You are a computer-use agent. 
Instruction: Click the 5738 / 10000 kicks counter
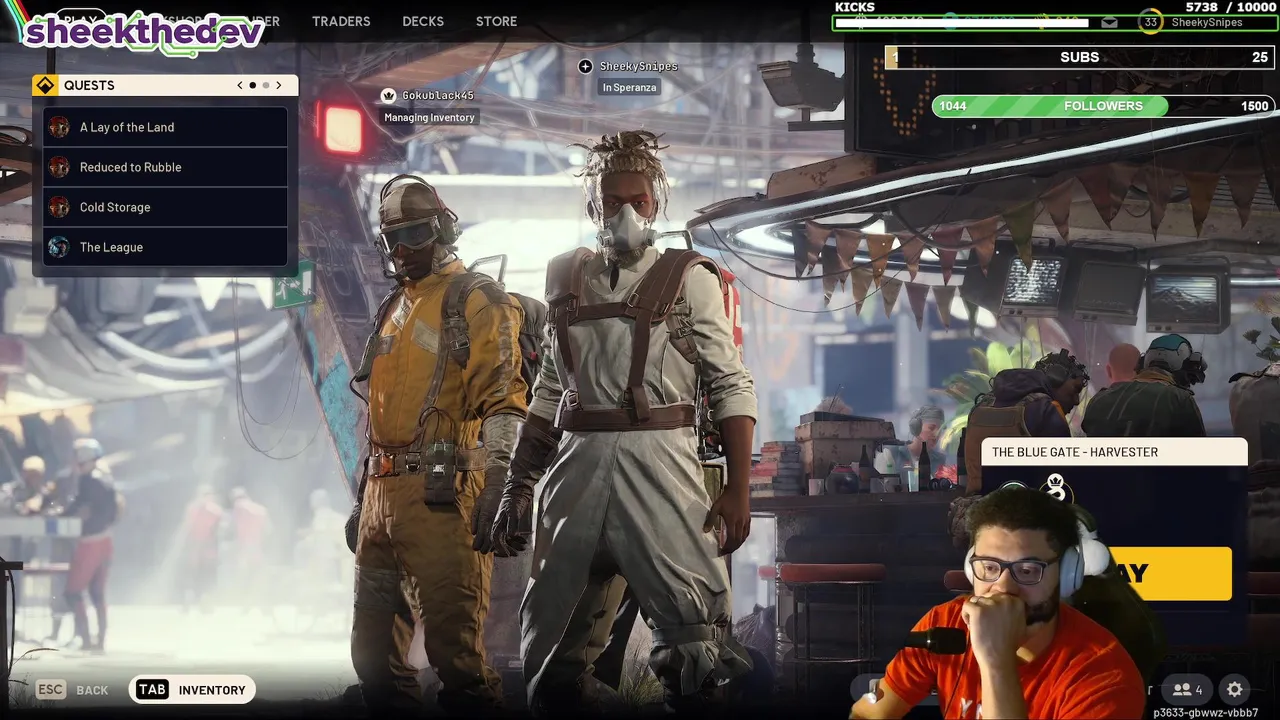(1230, 7)
